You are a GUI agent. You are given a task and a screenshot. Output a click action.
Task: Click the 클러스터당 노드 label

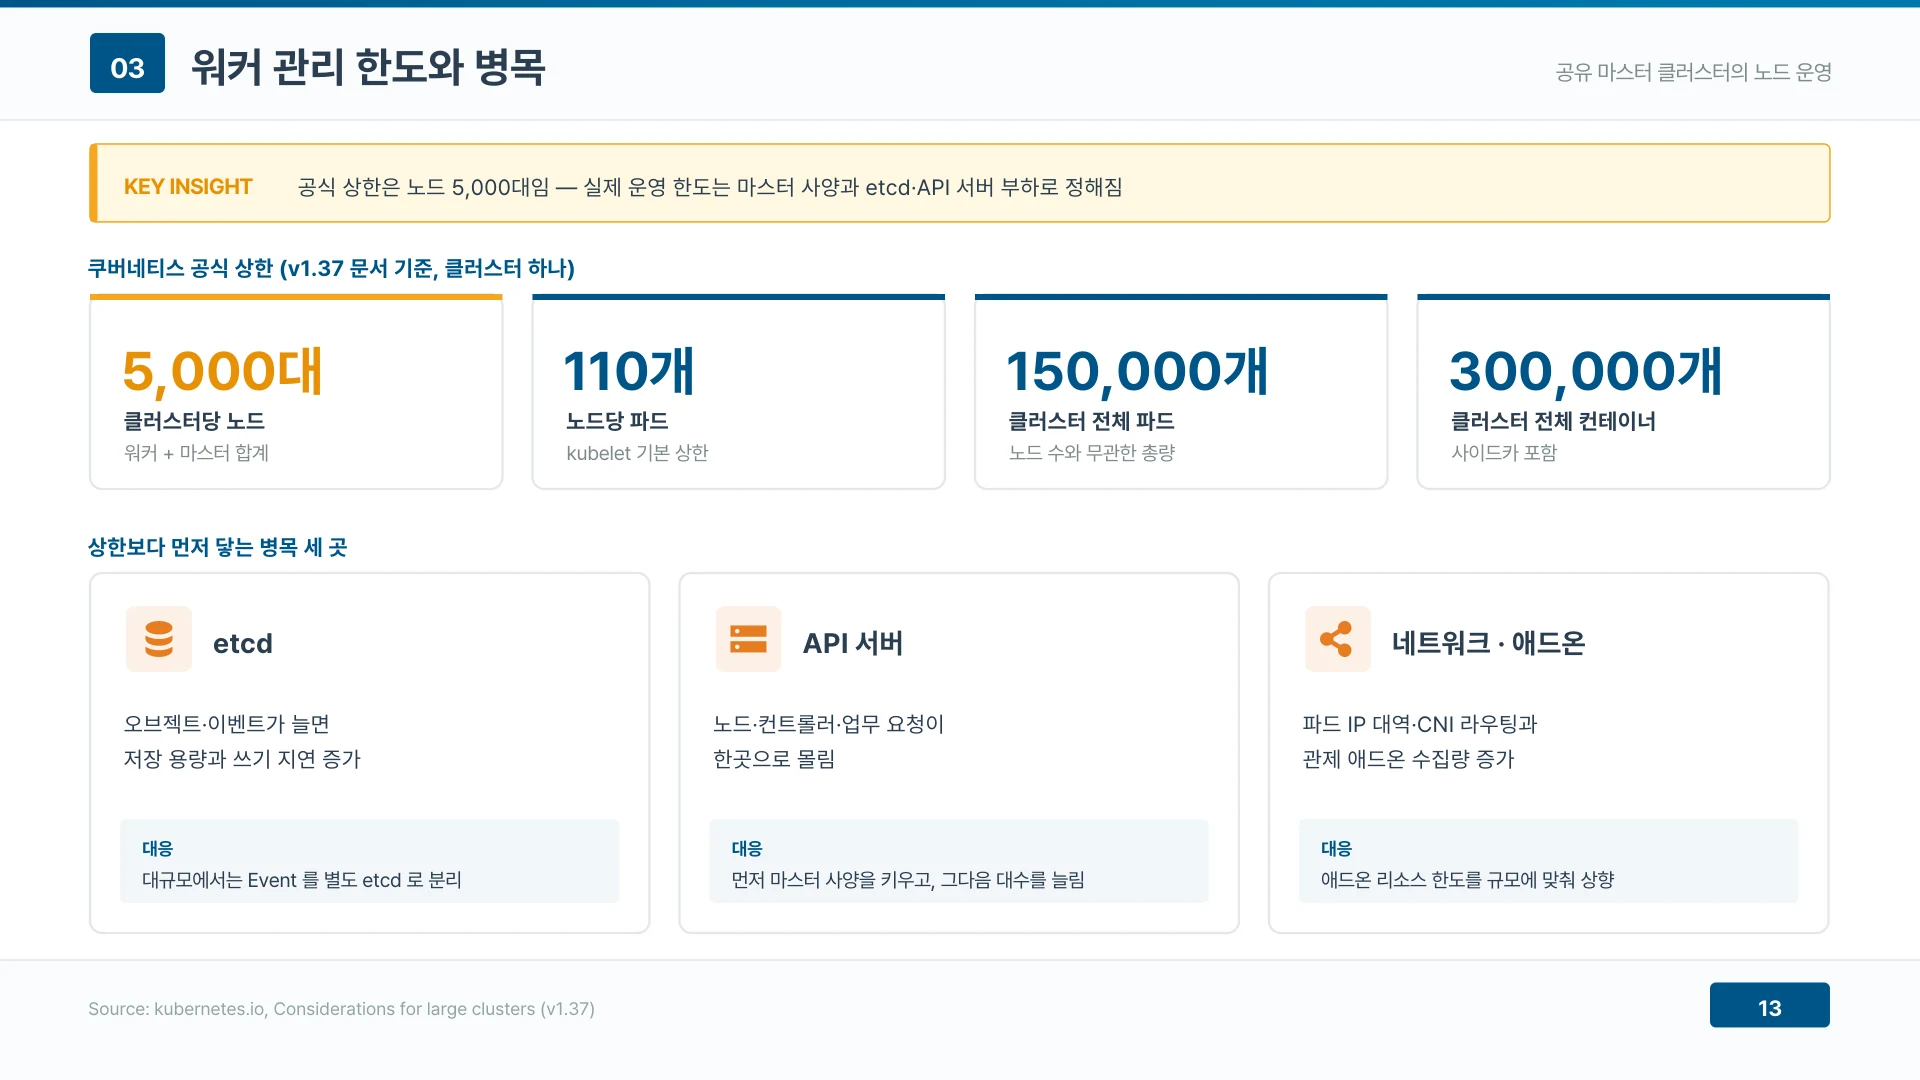[194, 421]
